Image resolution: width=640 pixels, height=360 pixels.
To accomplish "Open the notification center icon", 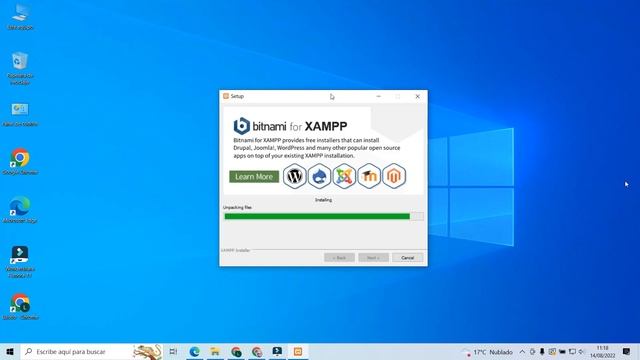I will tap(627, 351).
